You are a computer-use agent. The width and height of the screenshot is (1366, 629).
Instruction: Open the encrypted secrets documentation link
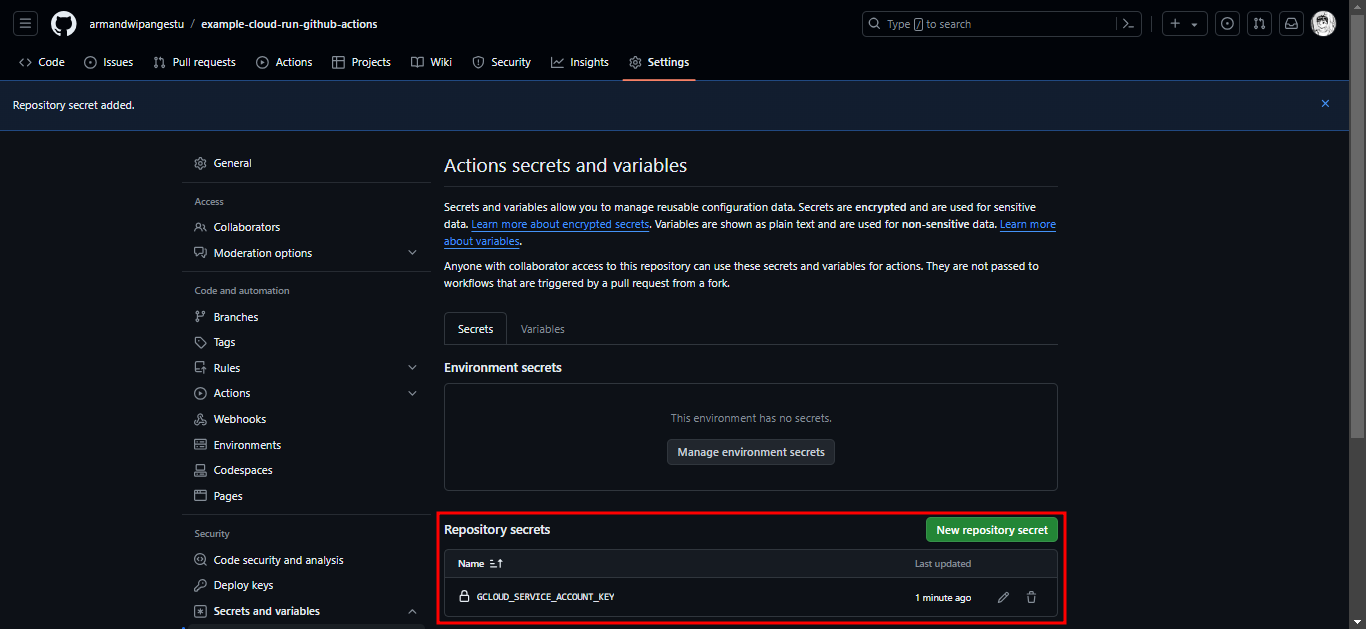click(x=560, y=224)
